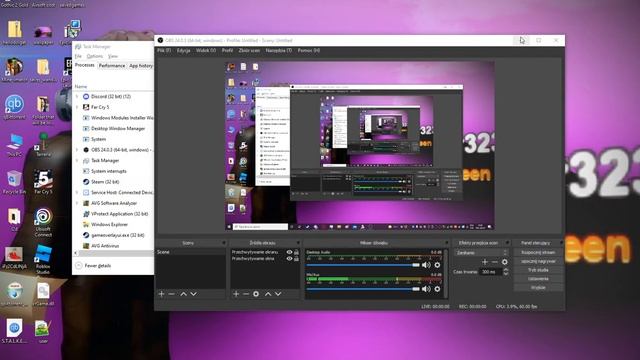Expand Task Manager process row

tap(77, 160)
